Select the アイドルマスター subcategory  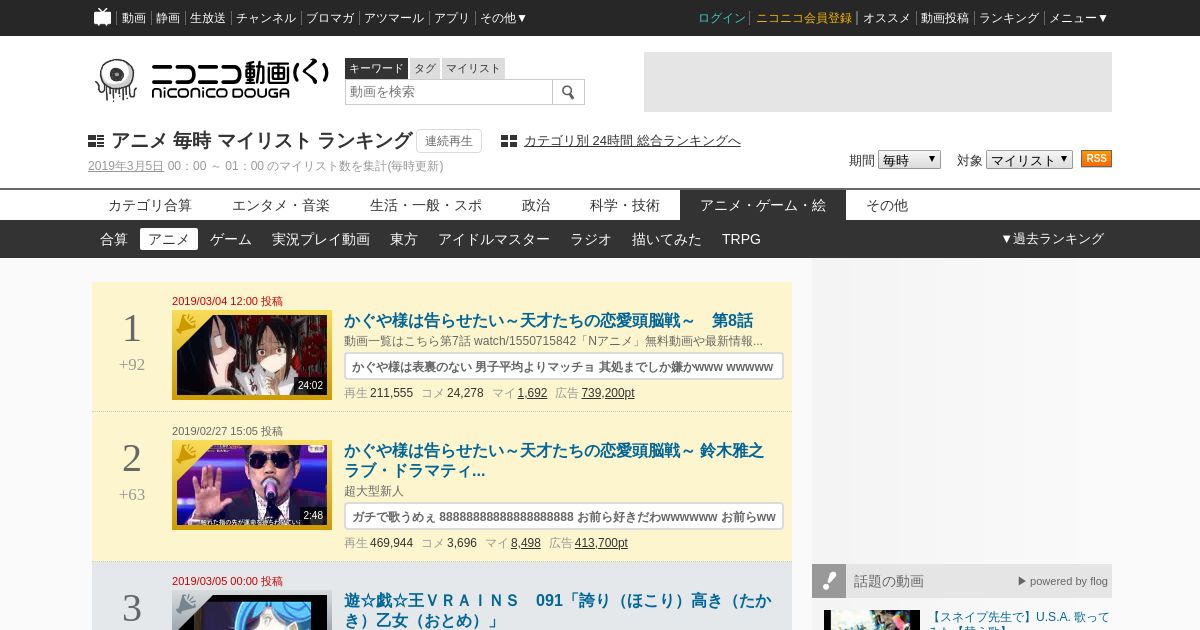coord(494,239)
